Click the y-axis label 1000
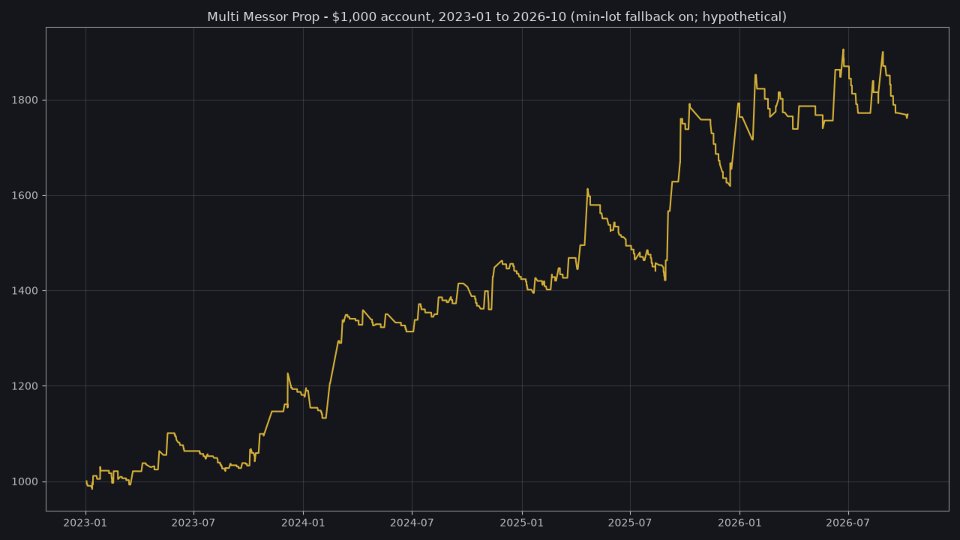 pyautogui.click(x=24, y=482)
